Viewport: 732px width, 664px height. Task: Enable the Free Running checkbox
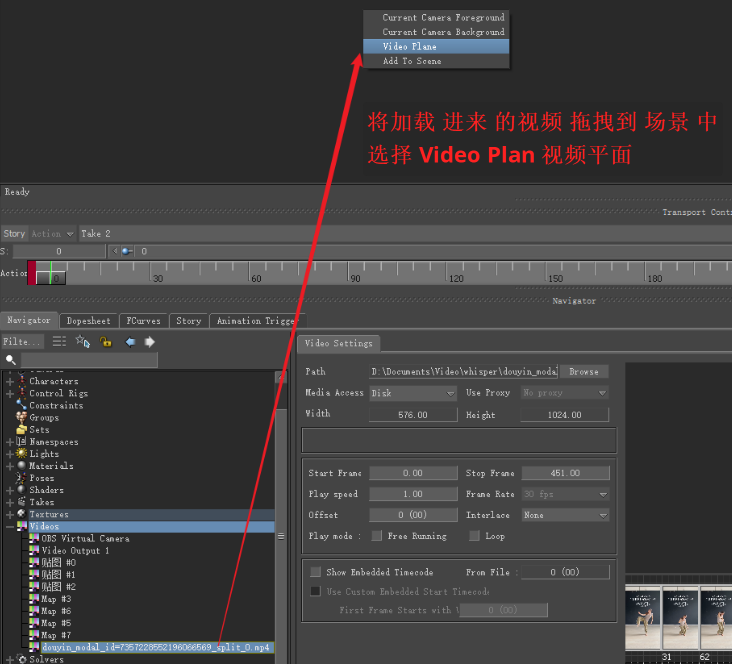pyautogui.click(x=377, y=536)
